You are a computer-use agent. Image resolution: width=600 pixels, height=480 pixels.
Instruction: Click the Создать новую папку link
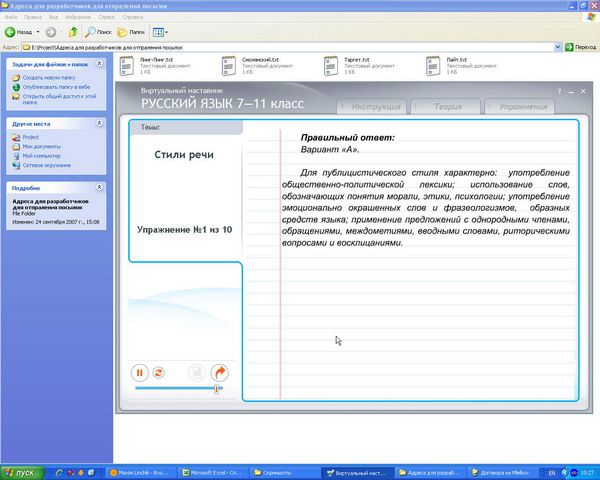pos(50,77)
